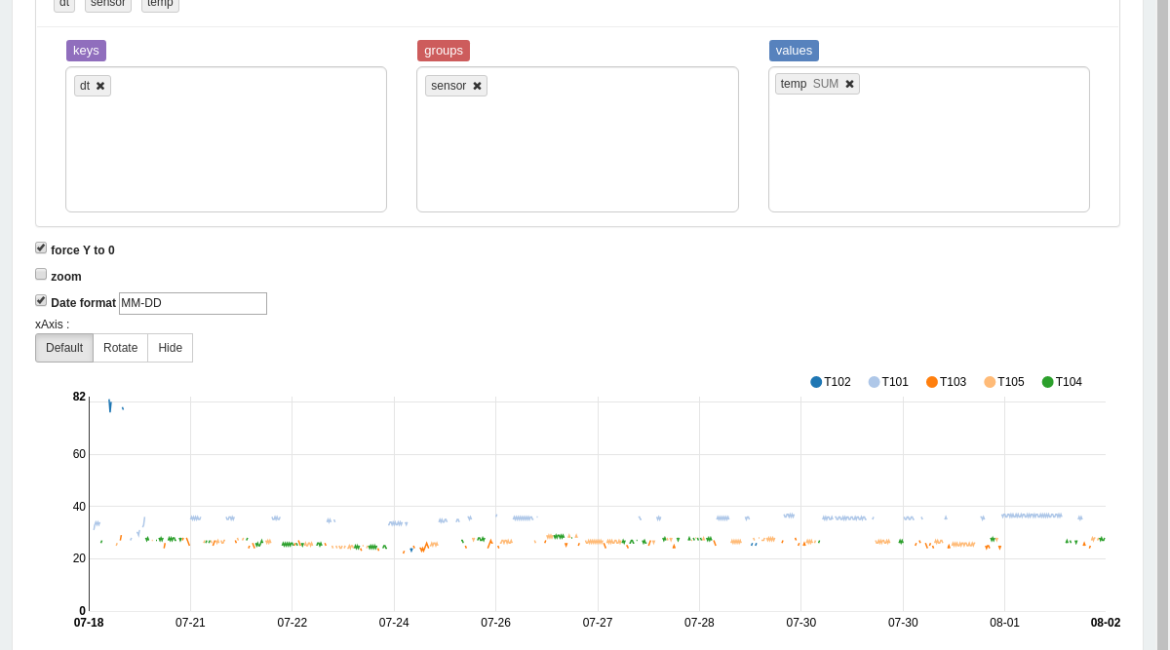
Task: Toggle the T103 series legend dot
Action: click(932, 382)
